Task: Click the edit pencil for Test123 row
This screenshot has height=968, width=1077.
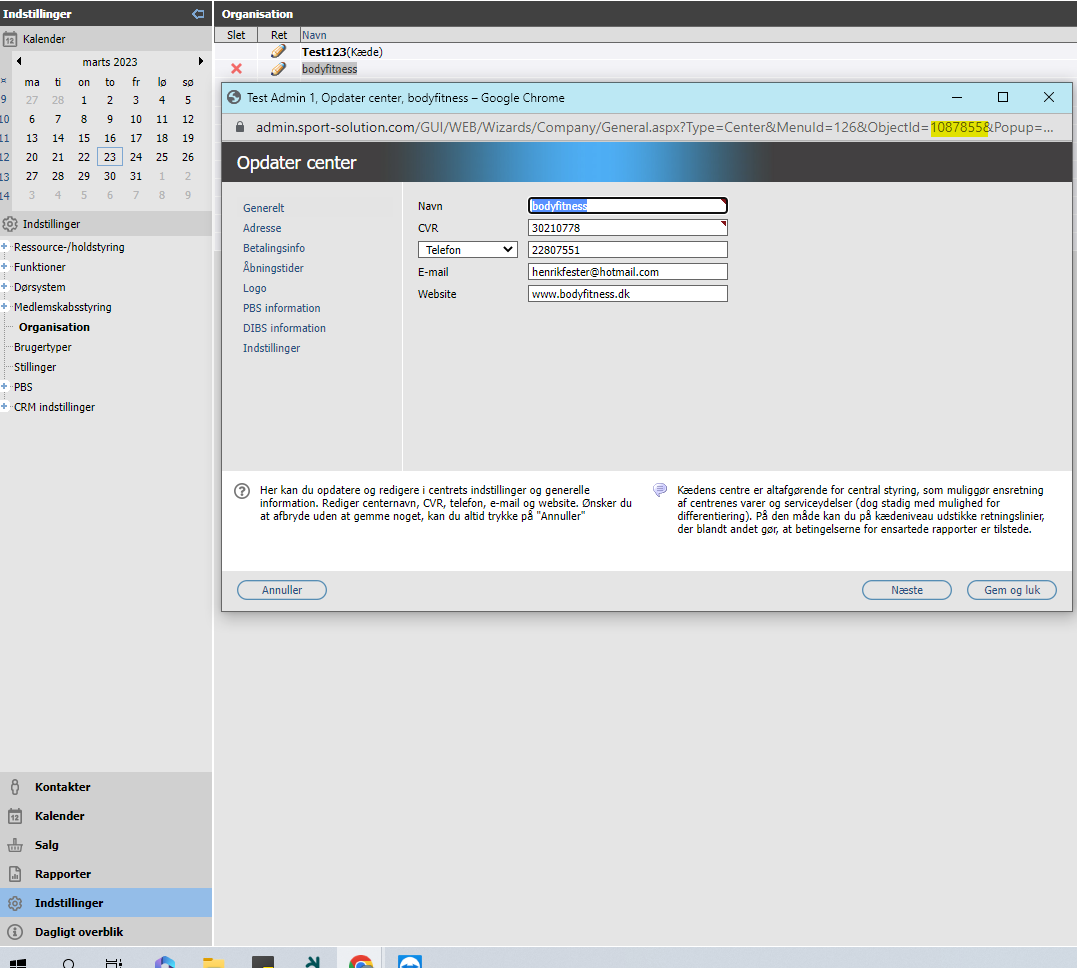Action: [x=278, y=52]
